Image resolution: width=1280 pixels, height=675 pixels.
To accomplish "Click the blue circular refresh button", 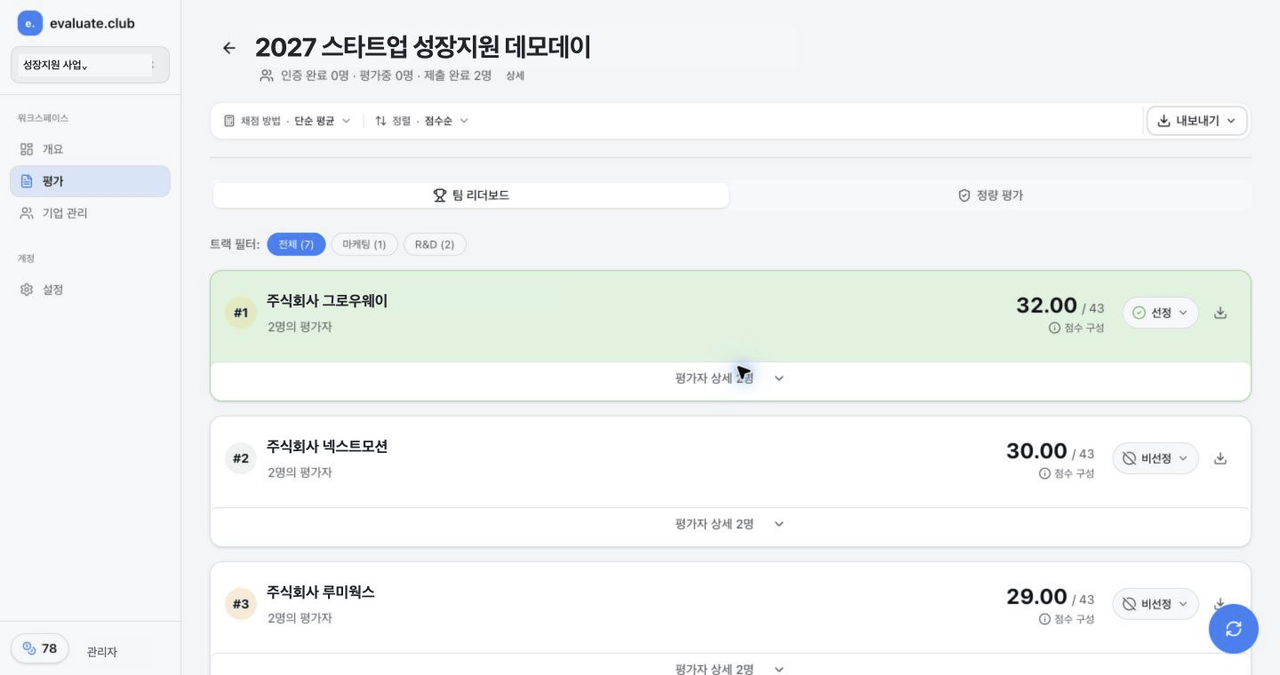I will tap(1233, 629).
